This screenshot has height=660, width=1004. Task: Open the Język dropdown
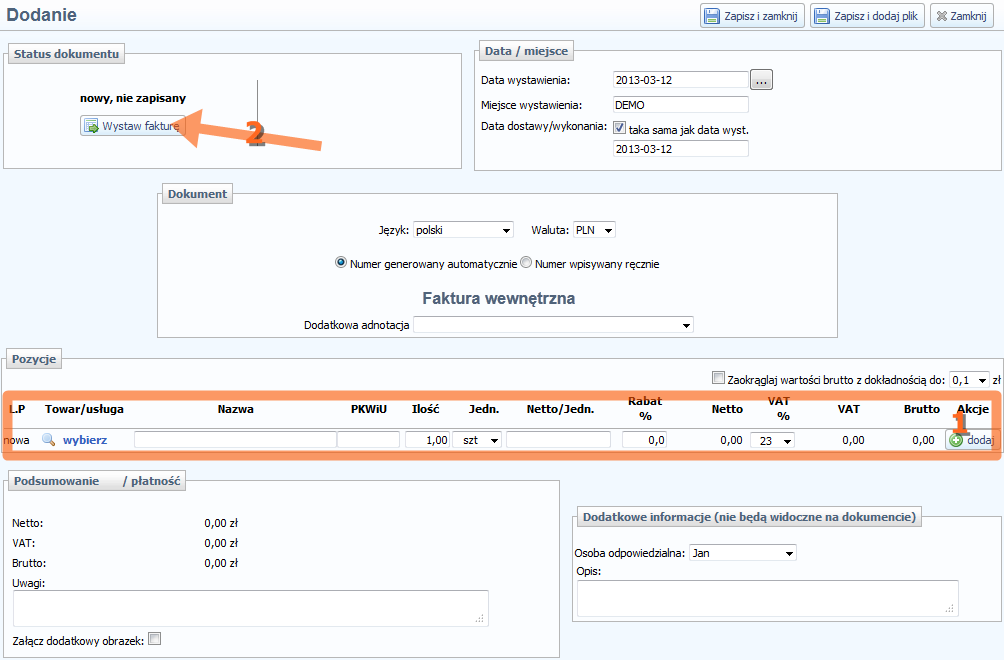click(462, 230)
